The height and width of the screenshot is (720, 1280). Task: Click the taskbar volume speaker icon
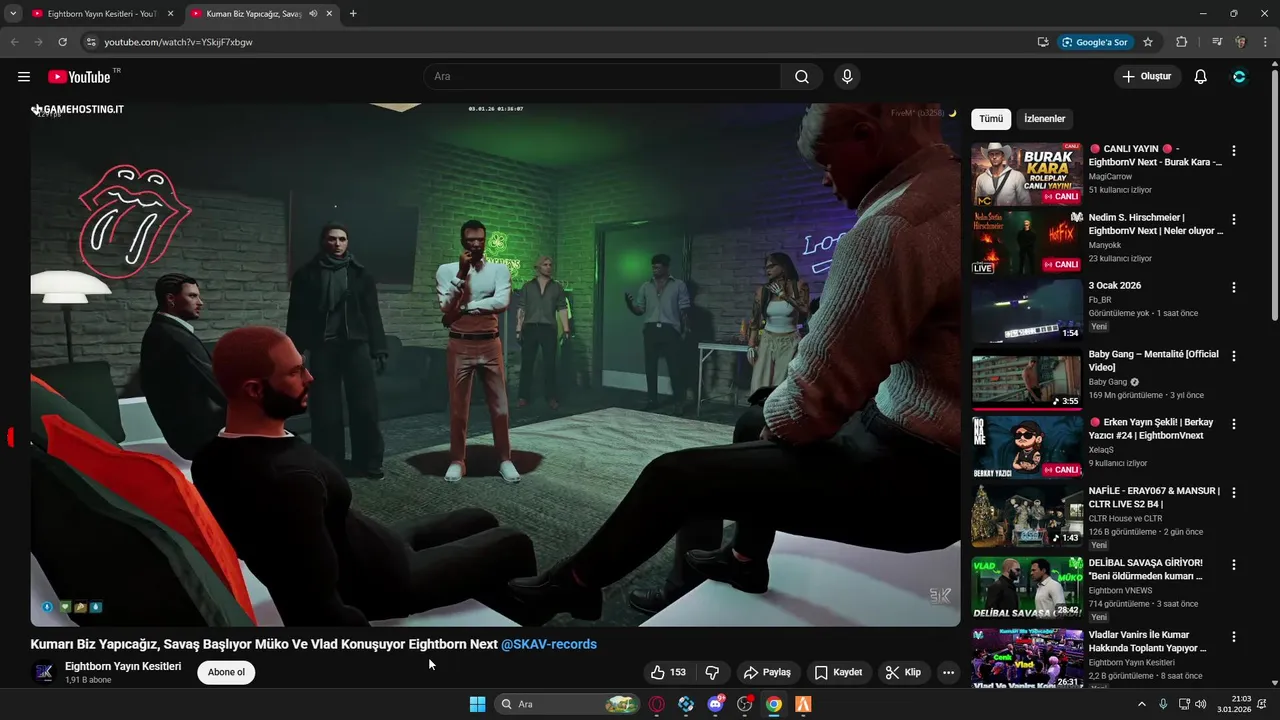1200,704
